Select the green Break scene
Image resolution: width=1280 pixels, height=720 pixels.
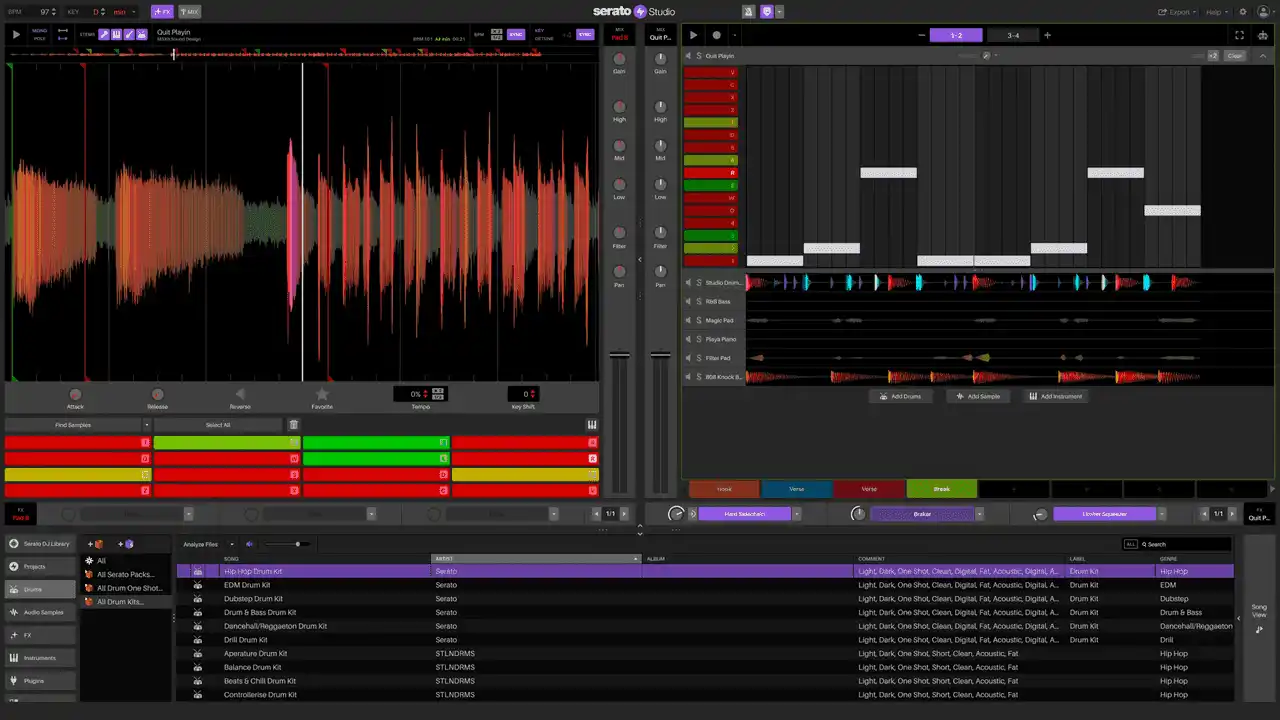tap(942, 489)
